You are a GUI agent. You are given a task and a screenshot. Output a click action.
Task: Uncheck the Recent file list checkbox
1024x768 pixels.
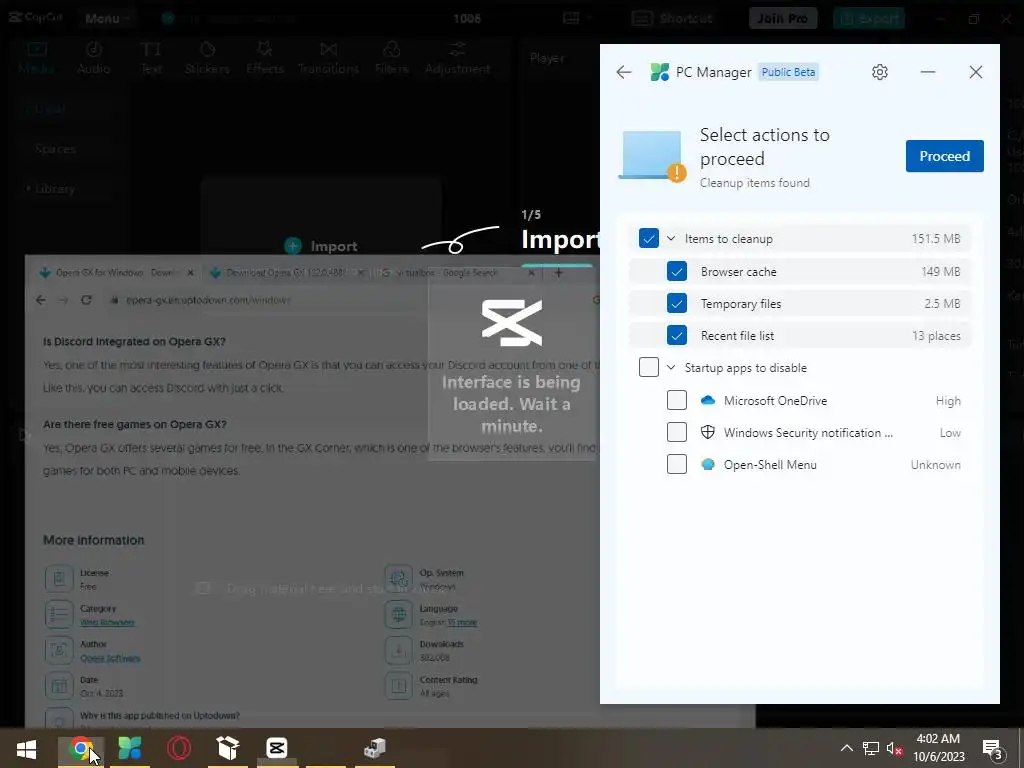point(677,335)
